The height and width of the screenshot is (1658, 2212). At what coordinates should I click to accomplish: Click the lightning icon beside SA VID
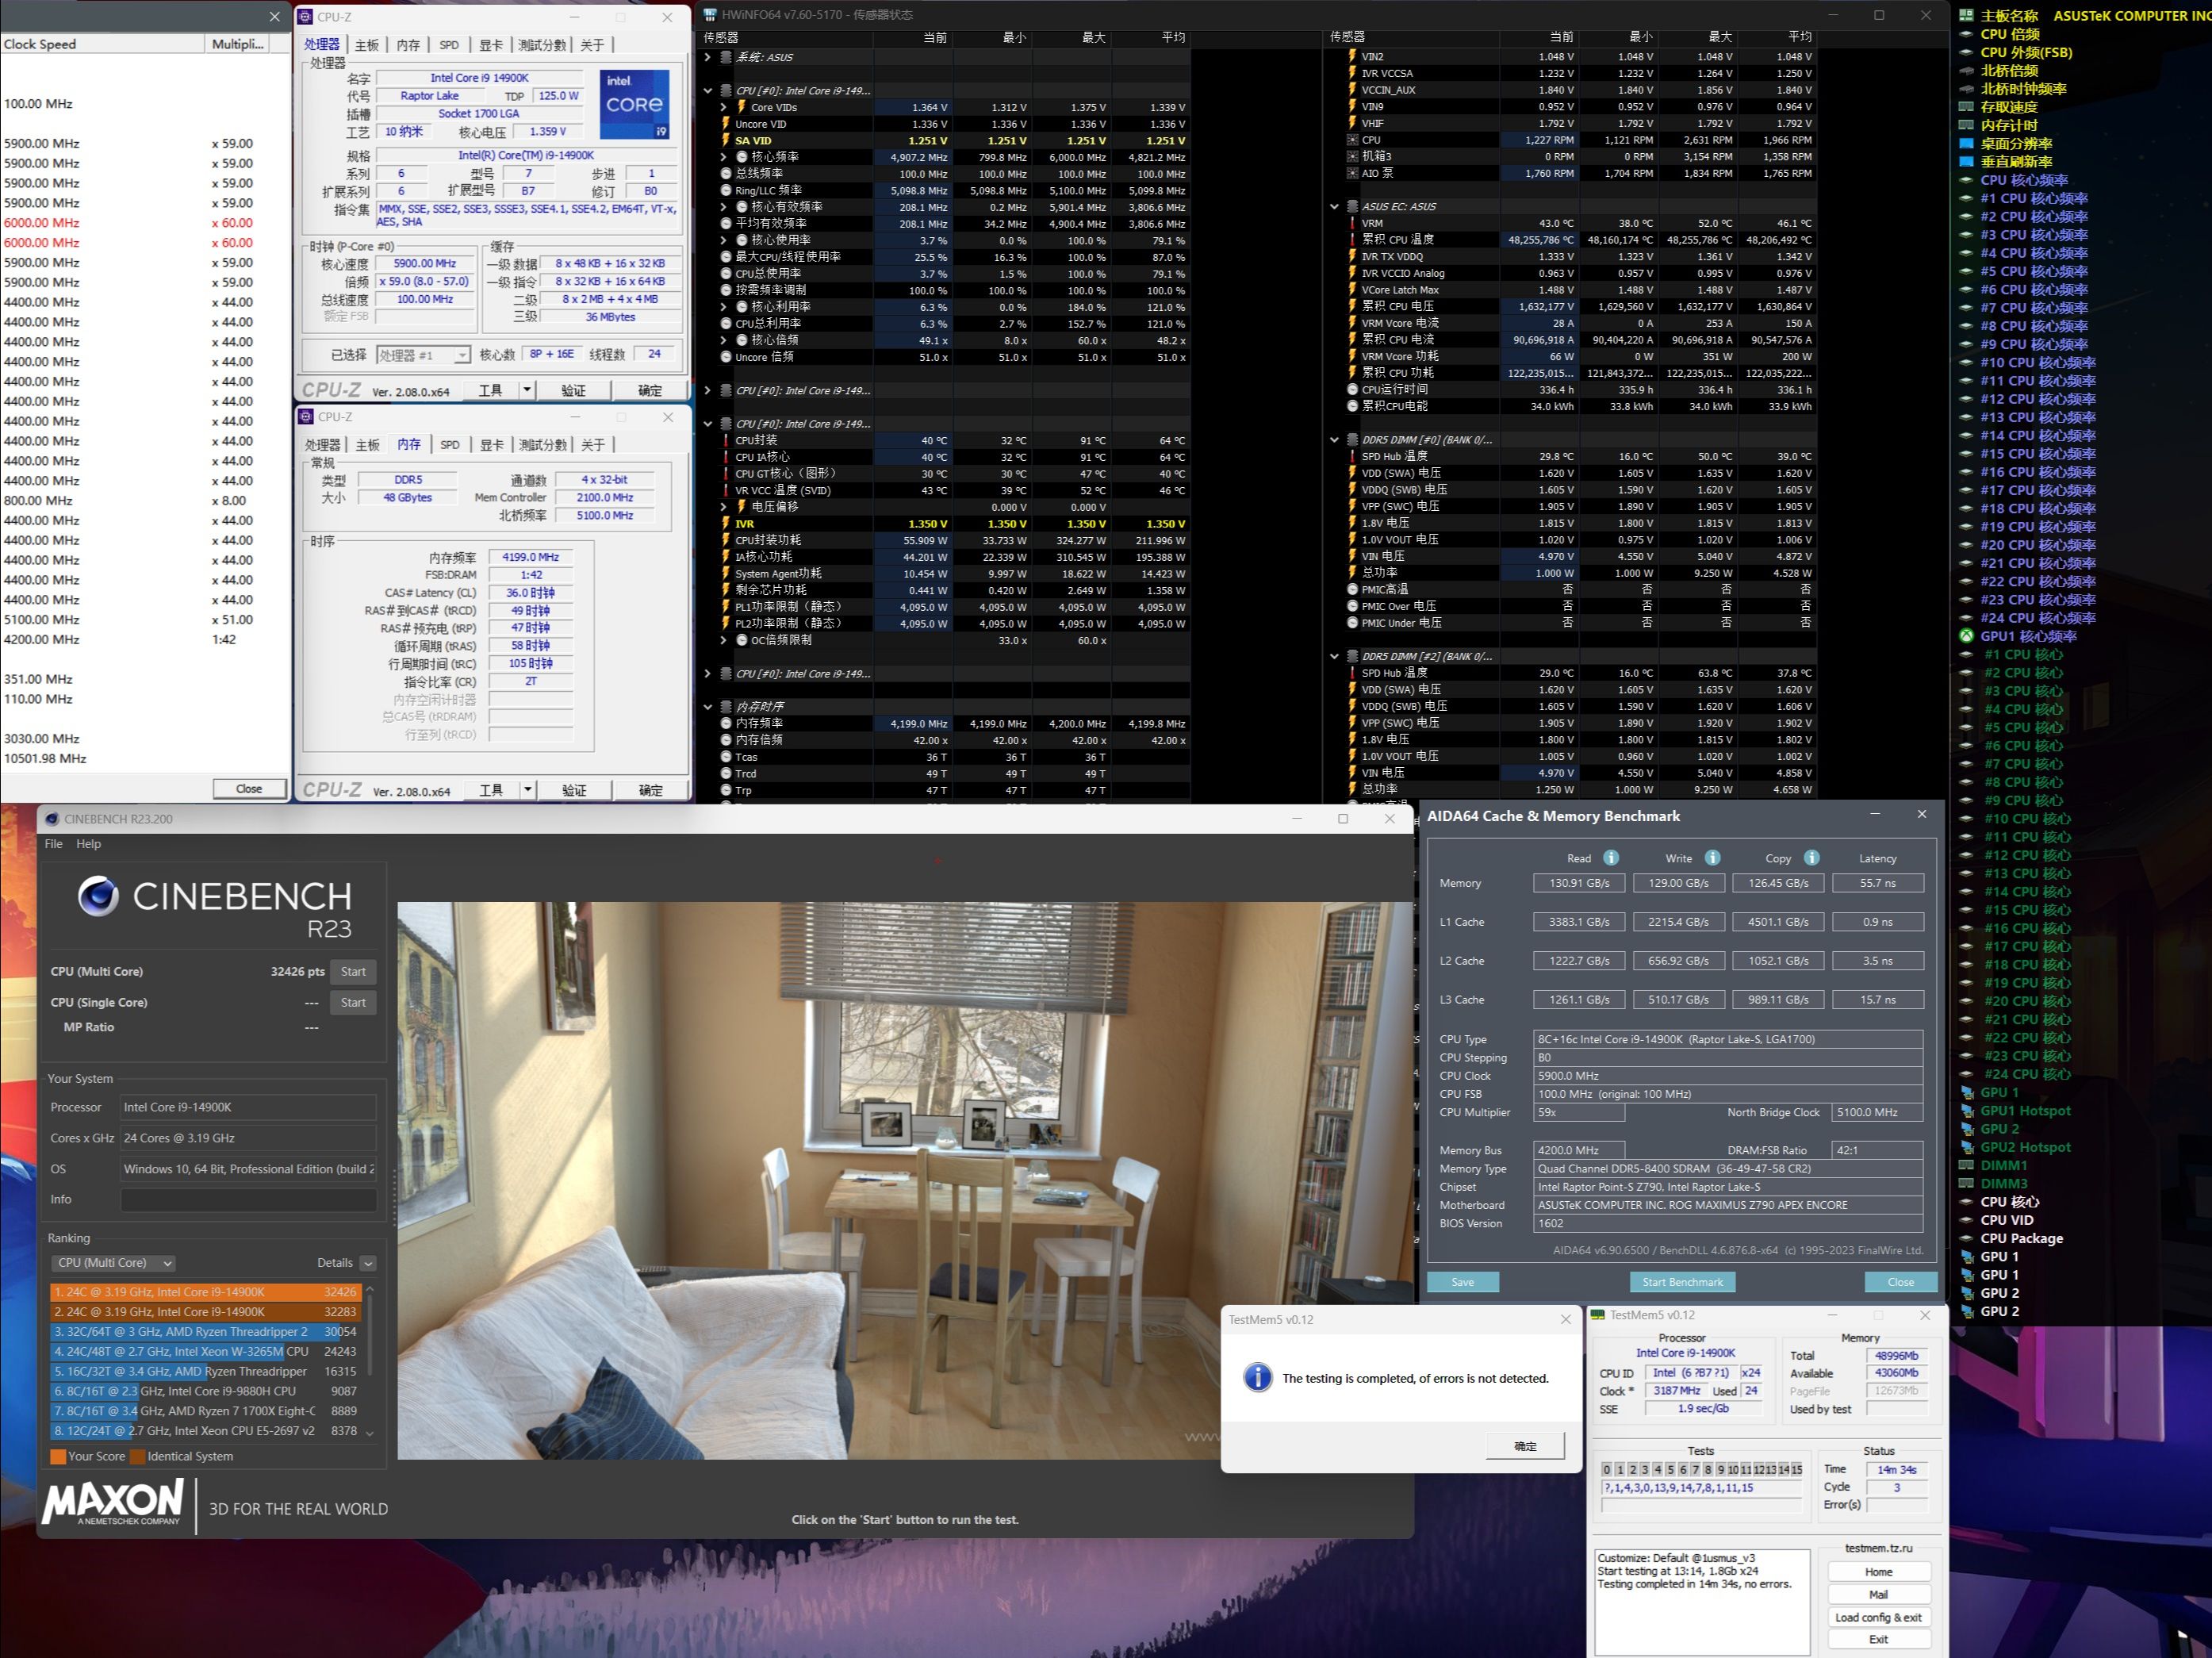pos(725,141)
